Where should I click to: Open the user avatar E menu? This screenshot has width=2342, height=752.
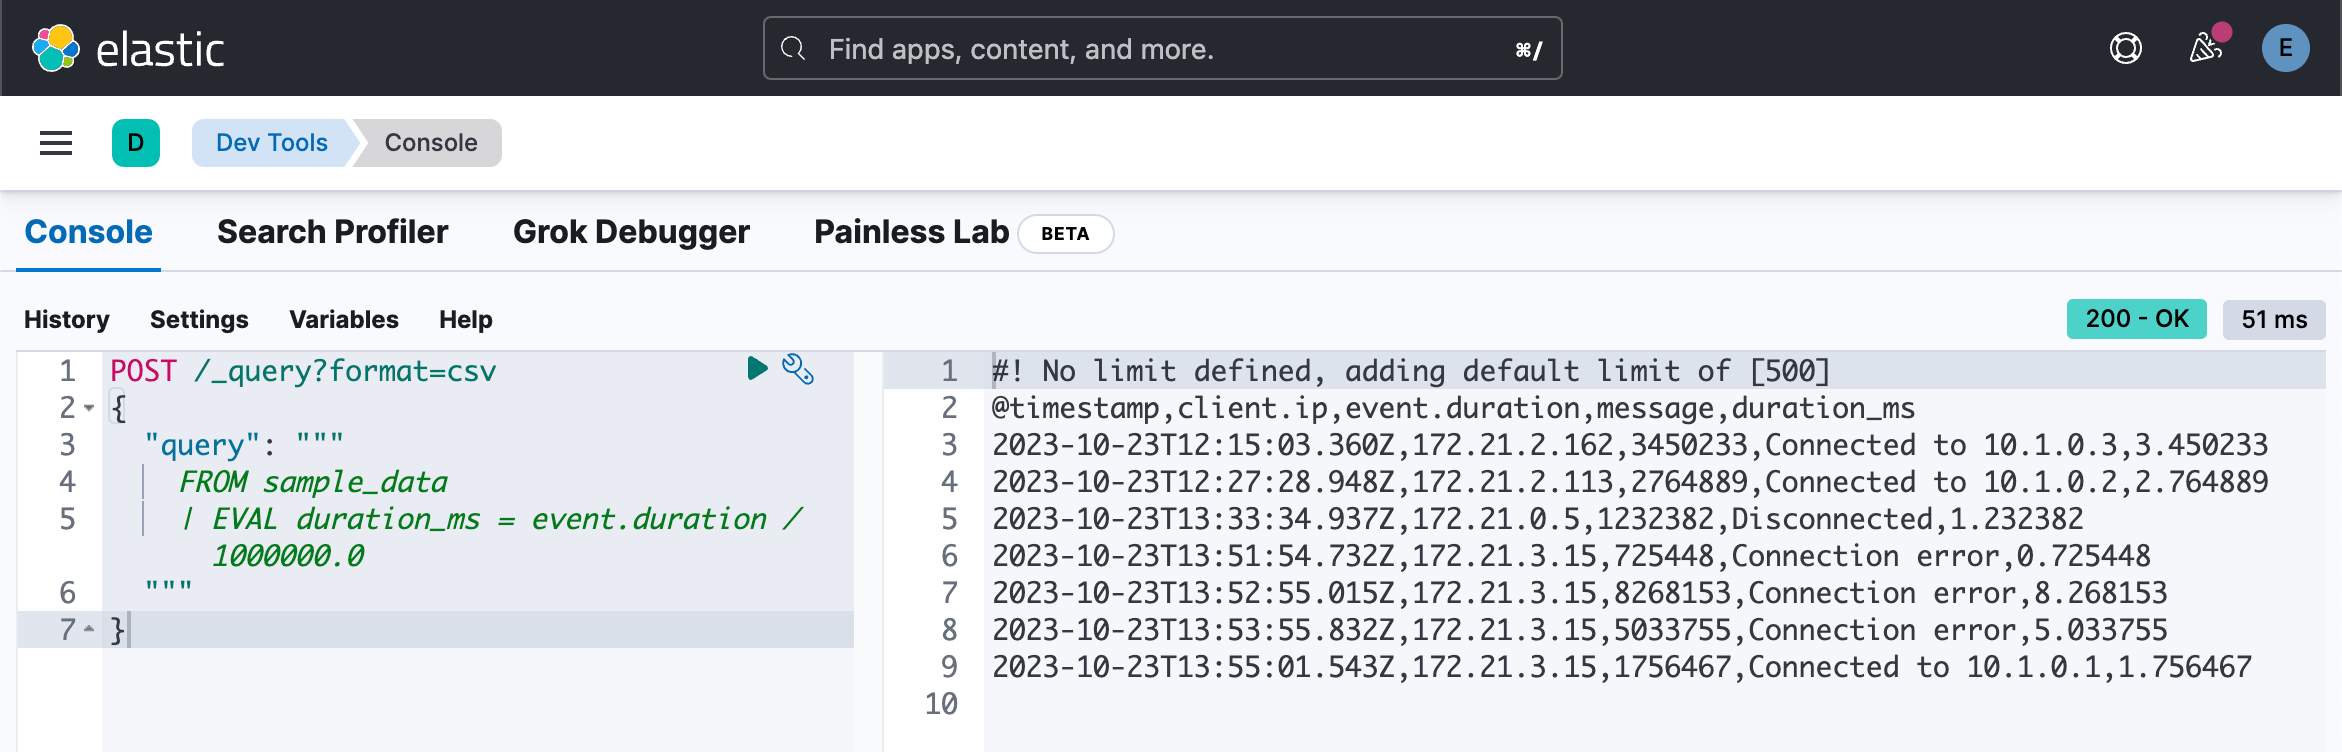(2285, 48)
